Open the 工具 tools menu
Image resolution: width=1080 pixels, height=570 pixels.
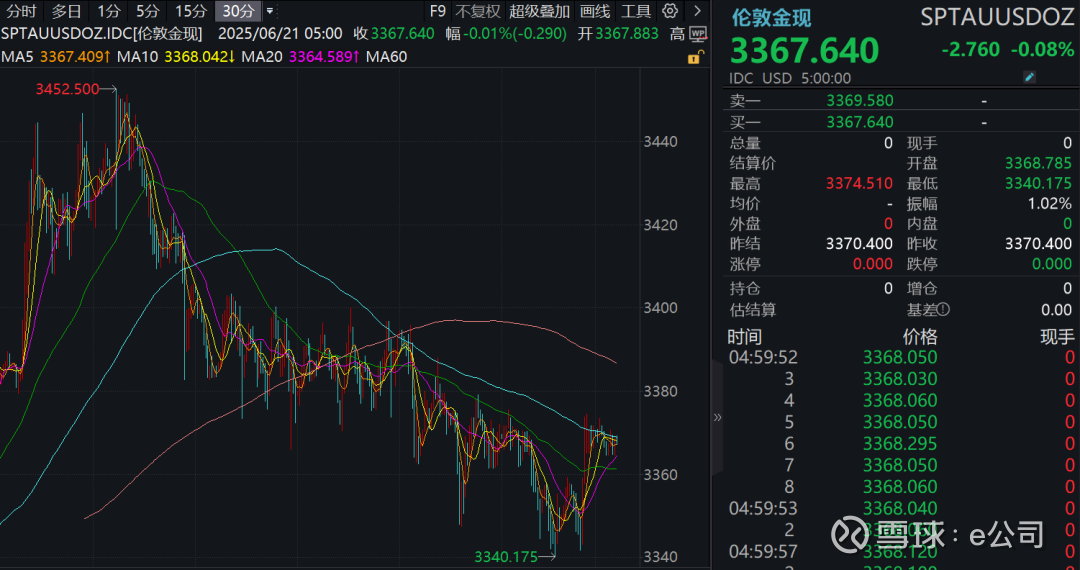click(x=636, y=12)
